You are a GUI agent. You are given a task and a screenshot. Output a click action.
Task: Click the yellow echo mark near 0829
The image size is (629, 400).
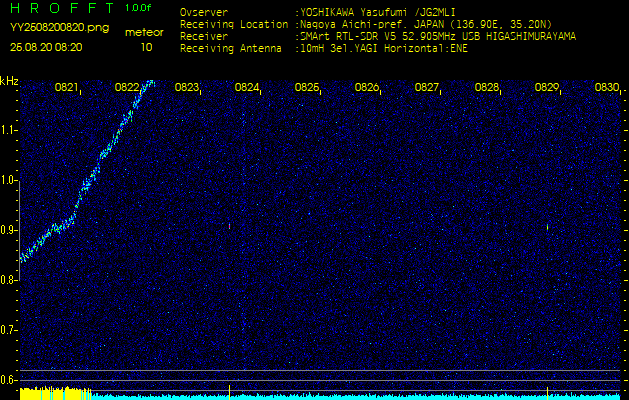[x=547, y=227]
